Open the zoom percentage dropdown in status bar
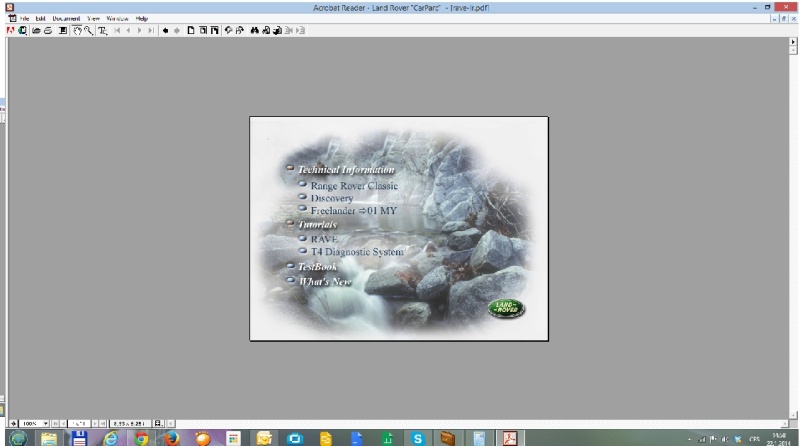The width and height of the screenshot is (800, 446). tap(45, 424)
